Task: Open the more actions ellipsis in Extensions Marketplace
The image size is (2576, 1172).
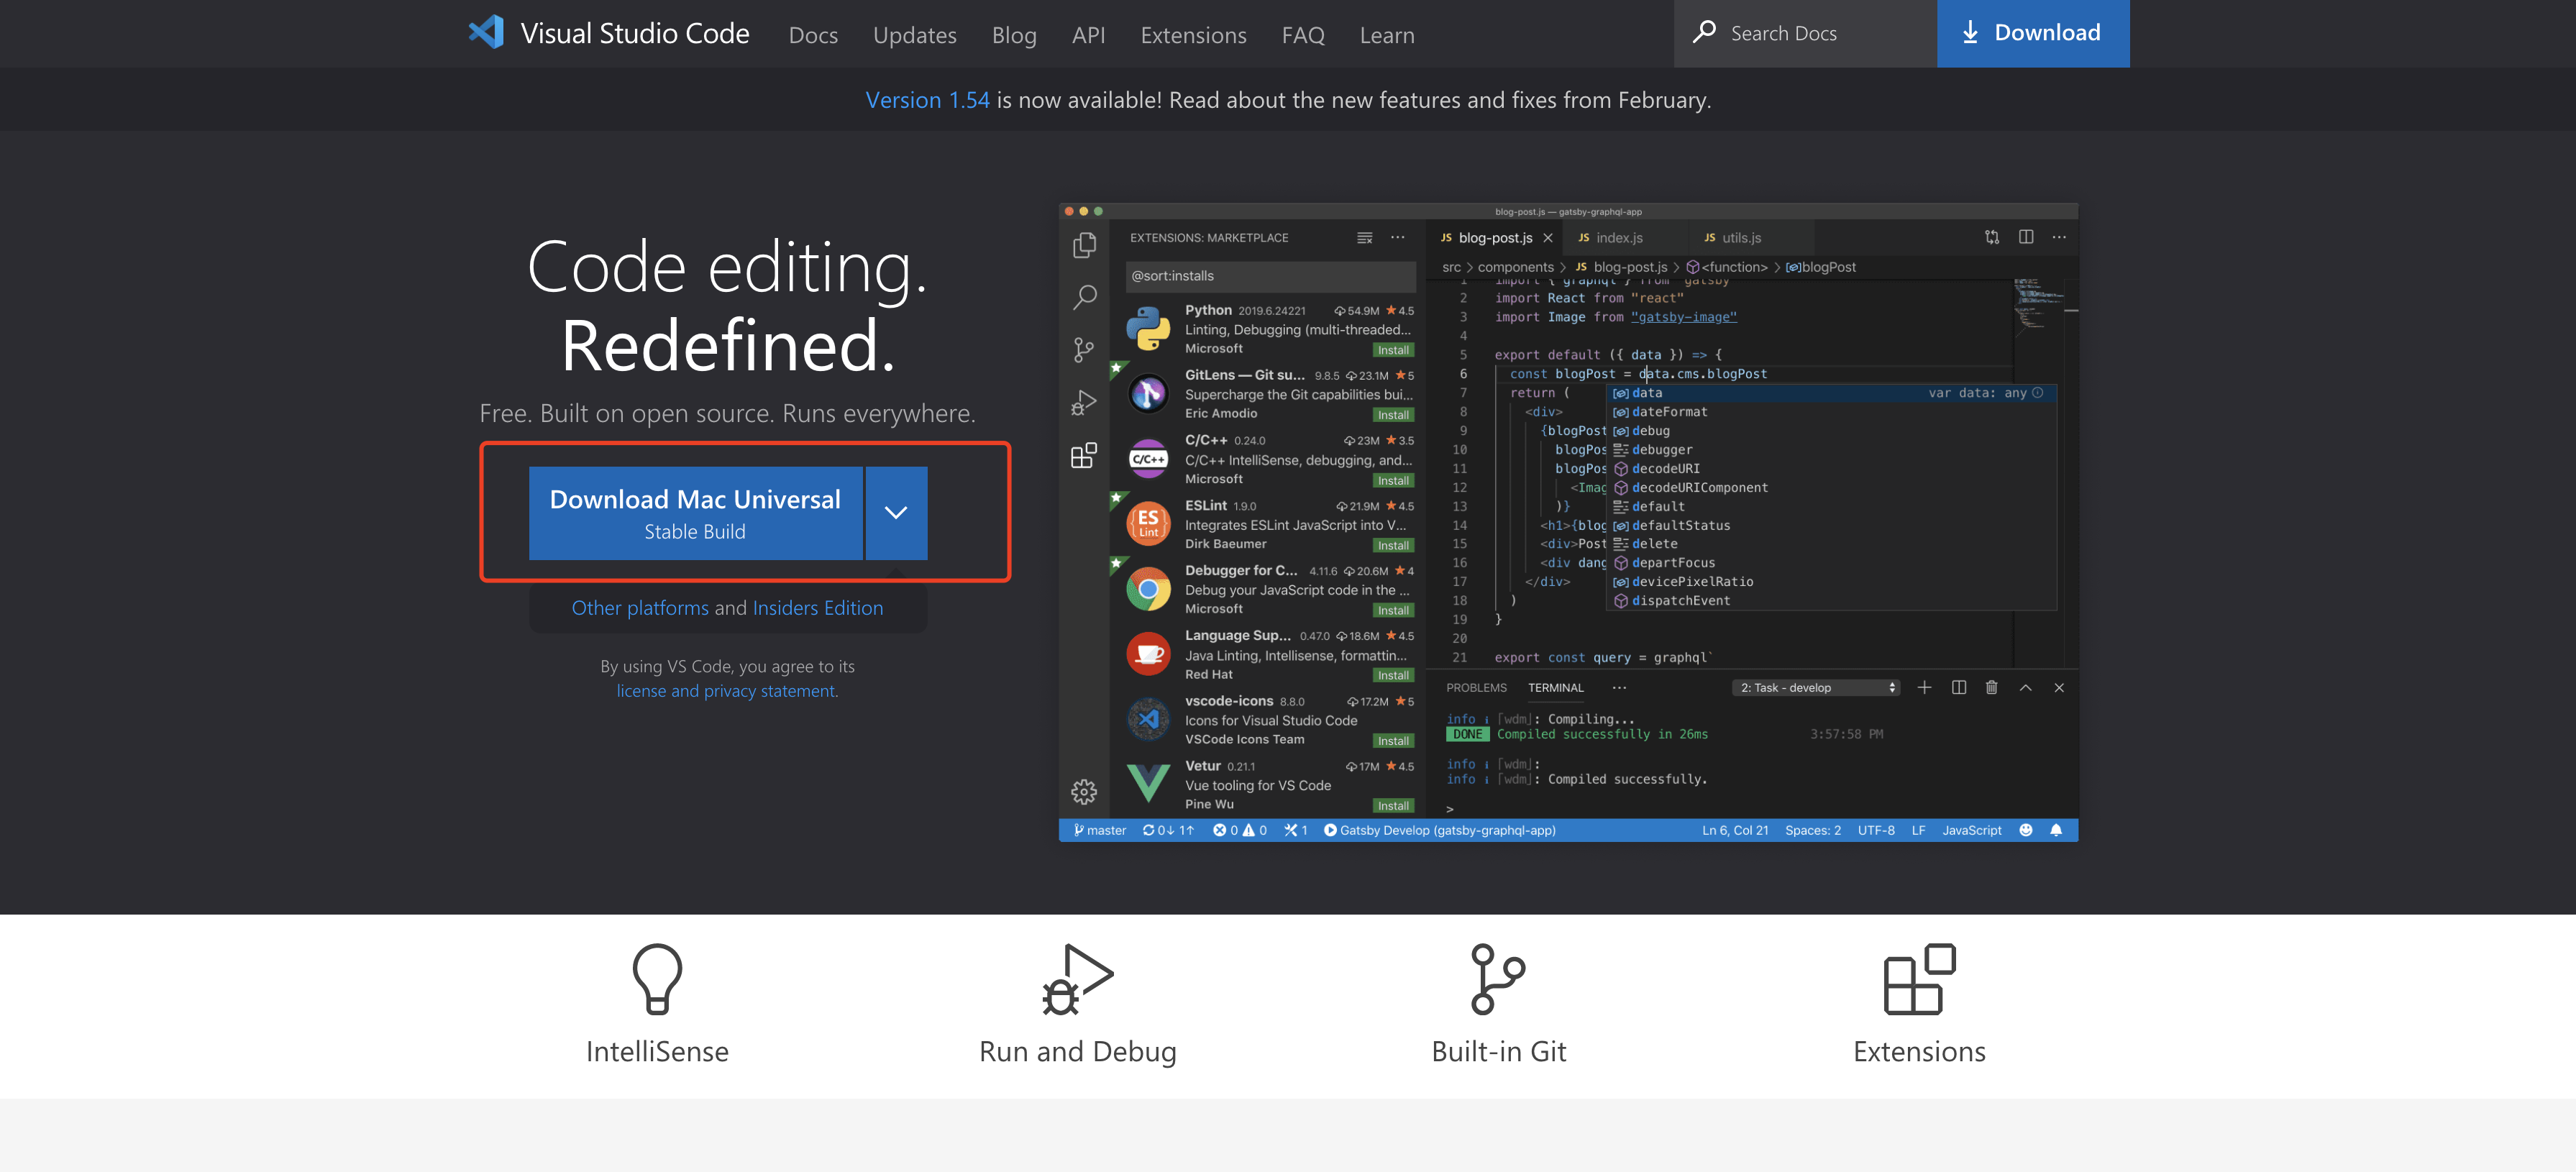Action: pos(1397,238)
